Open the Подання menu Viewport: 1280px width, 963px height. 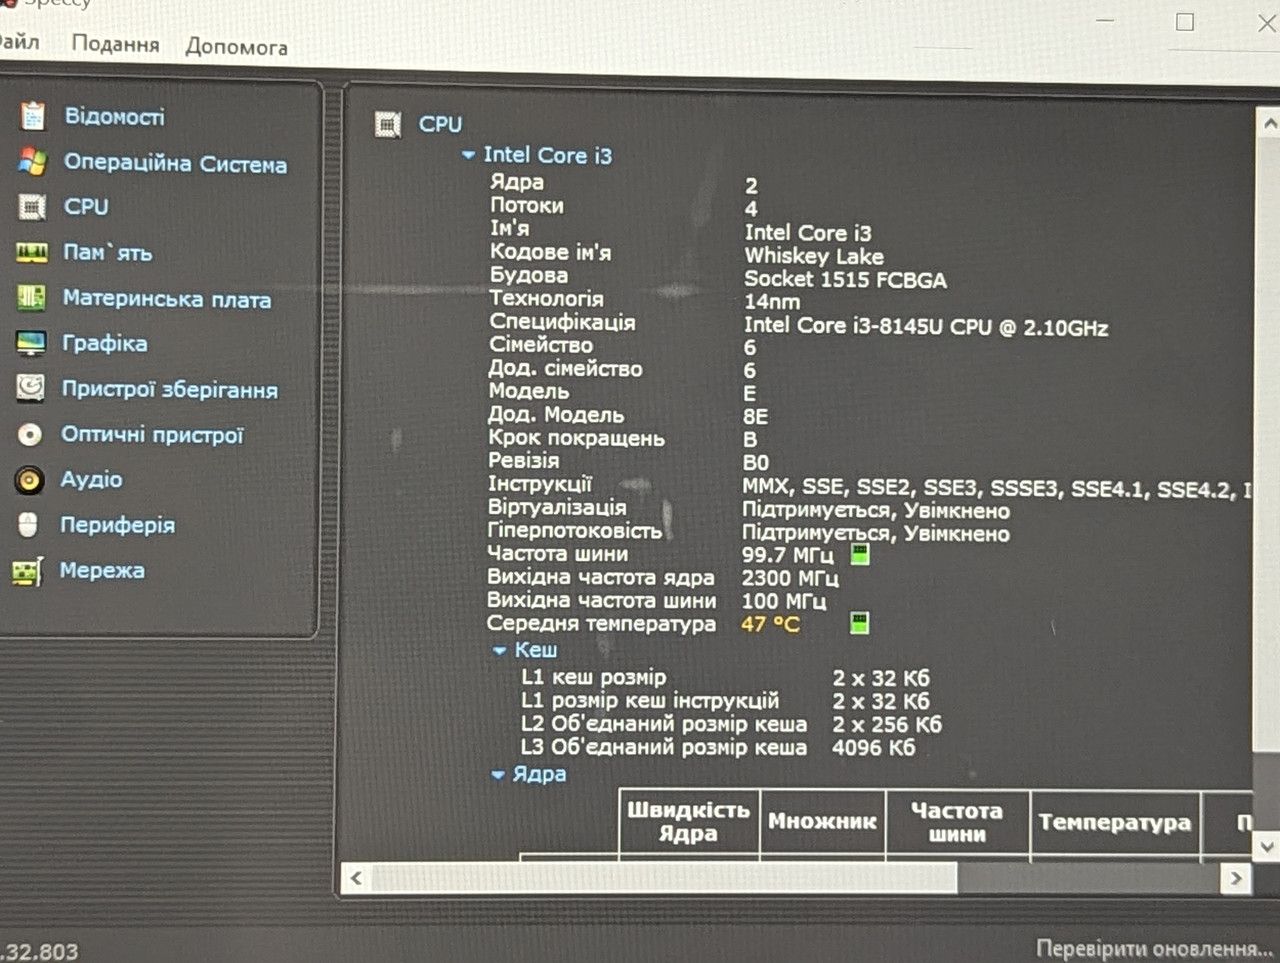pos(115,44)
